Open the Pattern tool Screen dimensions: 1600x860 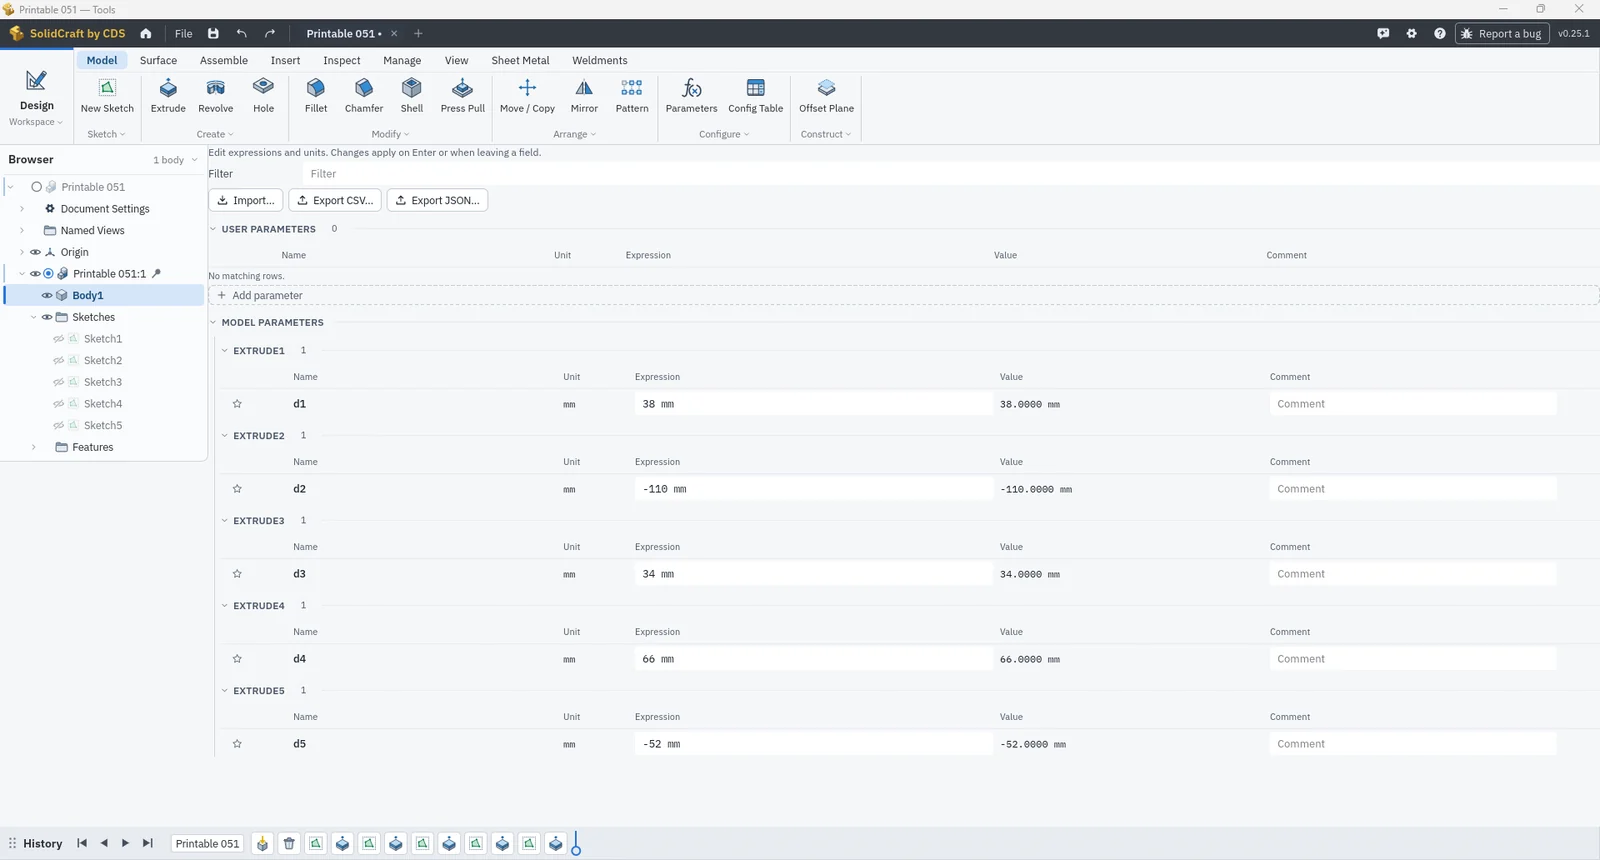(632, 96)
